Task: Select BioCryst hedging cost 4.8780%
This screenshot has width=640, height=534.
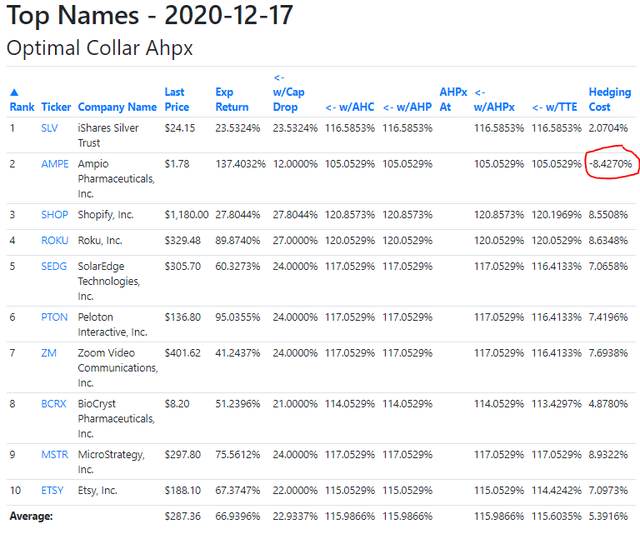Action: tap(608, 404)
